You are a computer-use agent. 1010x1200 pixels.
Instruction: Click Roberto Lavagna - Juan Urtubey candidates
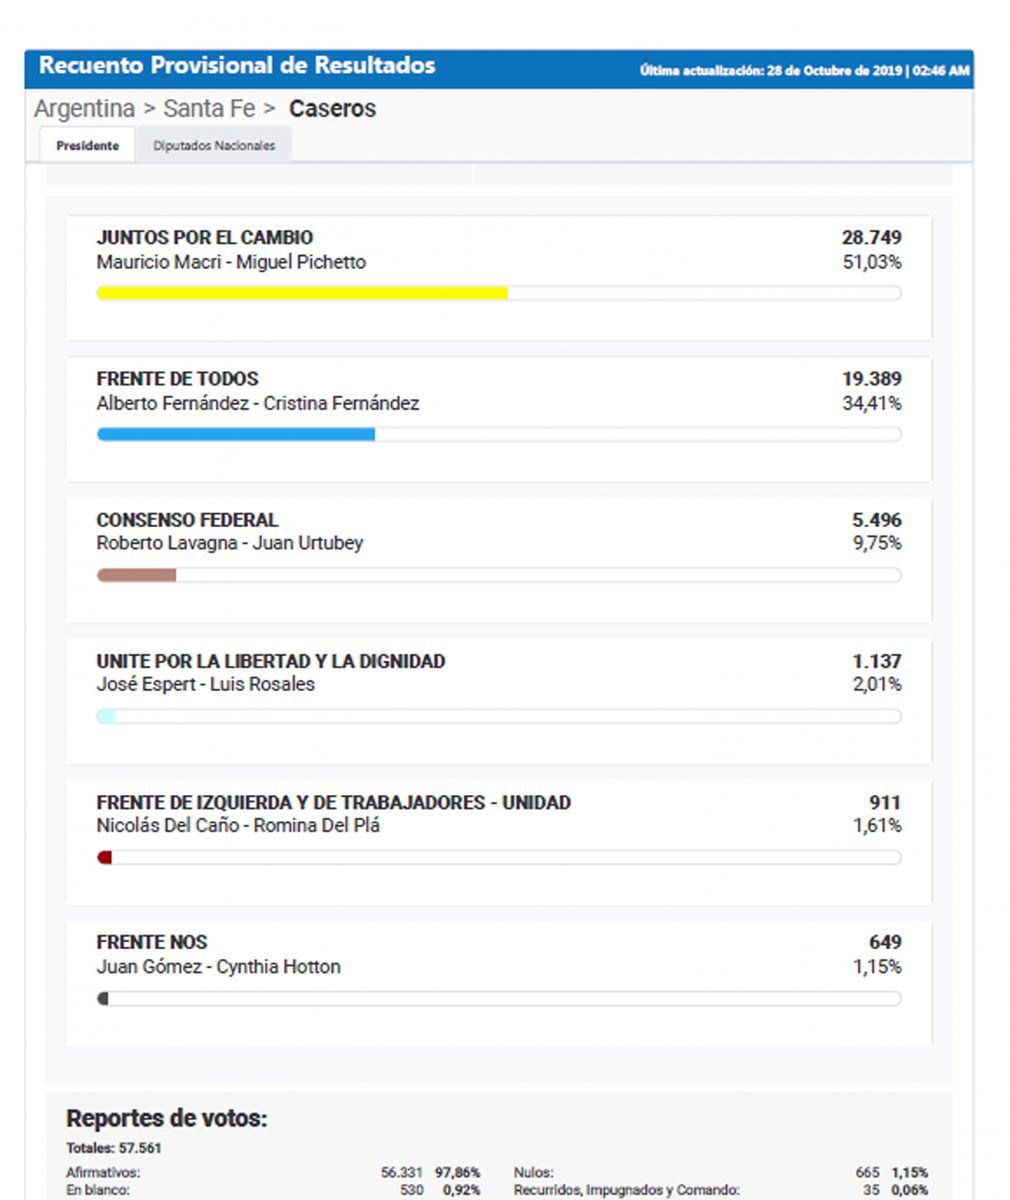230,543
